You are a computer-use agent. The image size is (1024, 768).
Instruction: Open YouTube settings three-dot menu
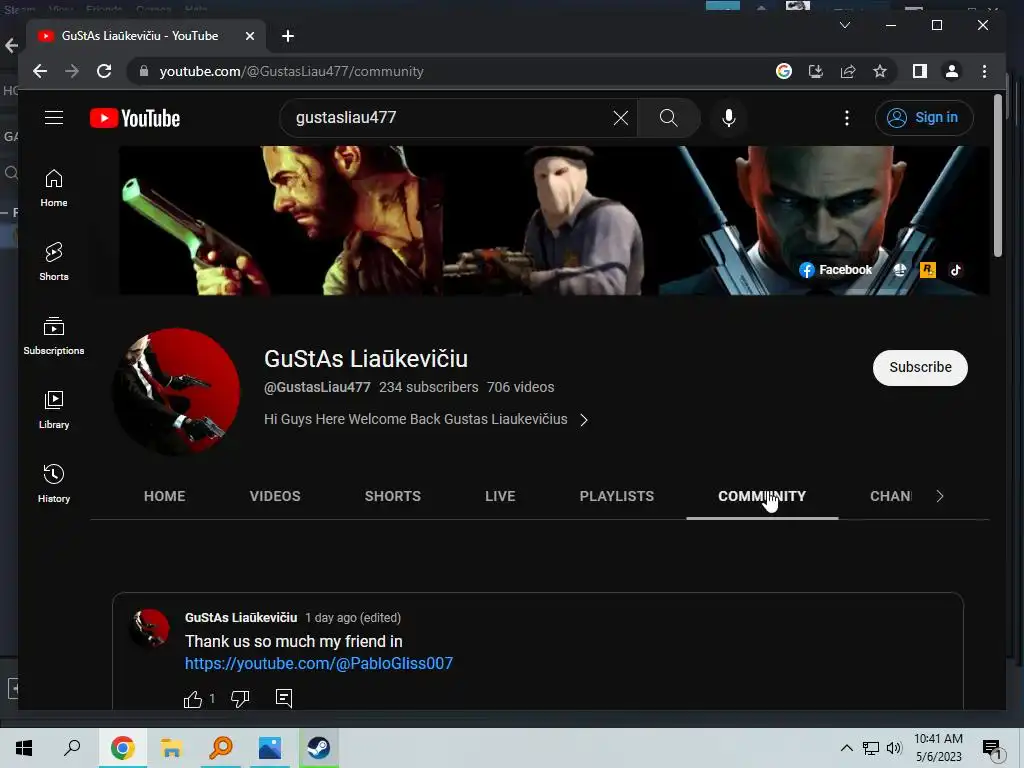847,118
